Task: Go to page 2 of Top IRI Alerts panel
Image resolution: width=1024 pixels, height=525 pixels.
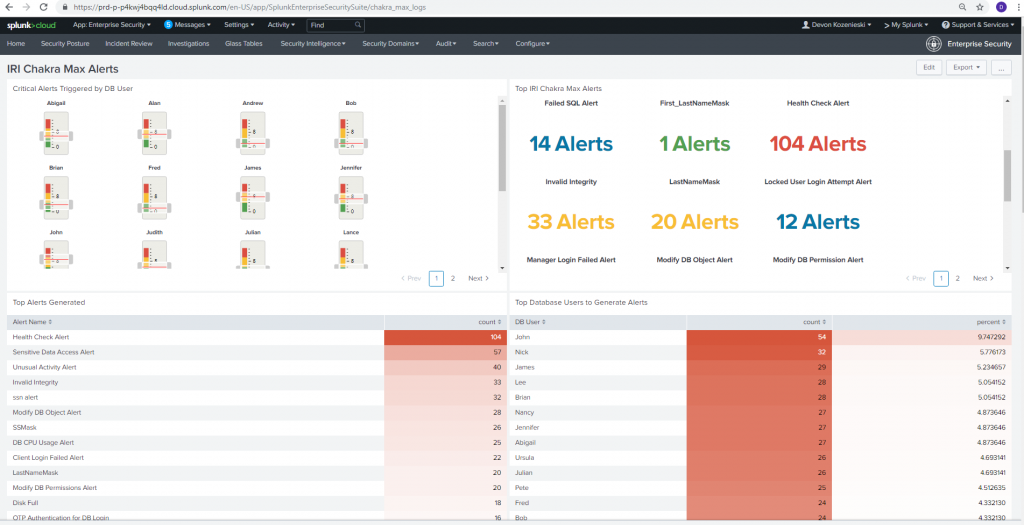Action: click(x=957, y=278)
